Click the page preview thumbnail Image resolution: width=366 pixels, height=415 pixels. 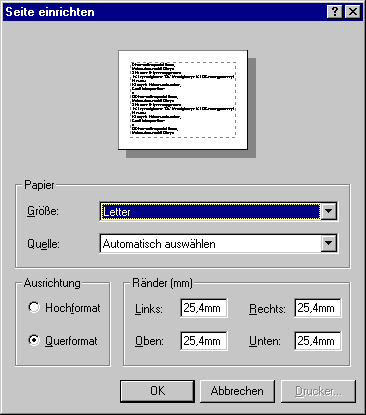coord(183,100)
